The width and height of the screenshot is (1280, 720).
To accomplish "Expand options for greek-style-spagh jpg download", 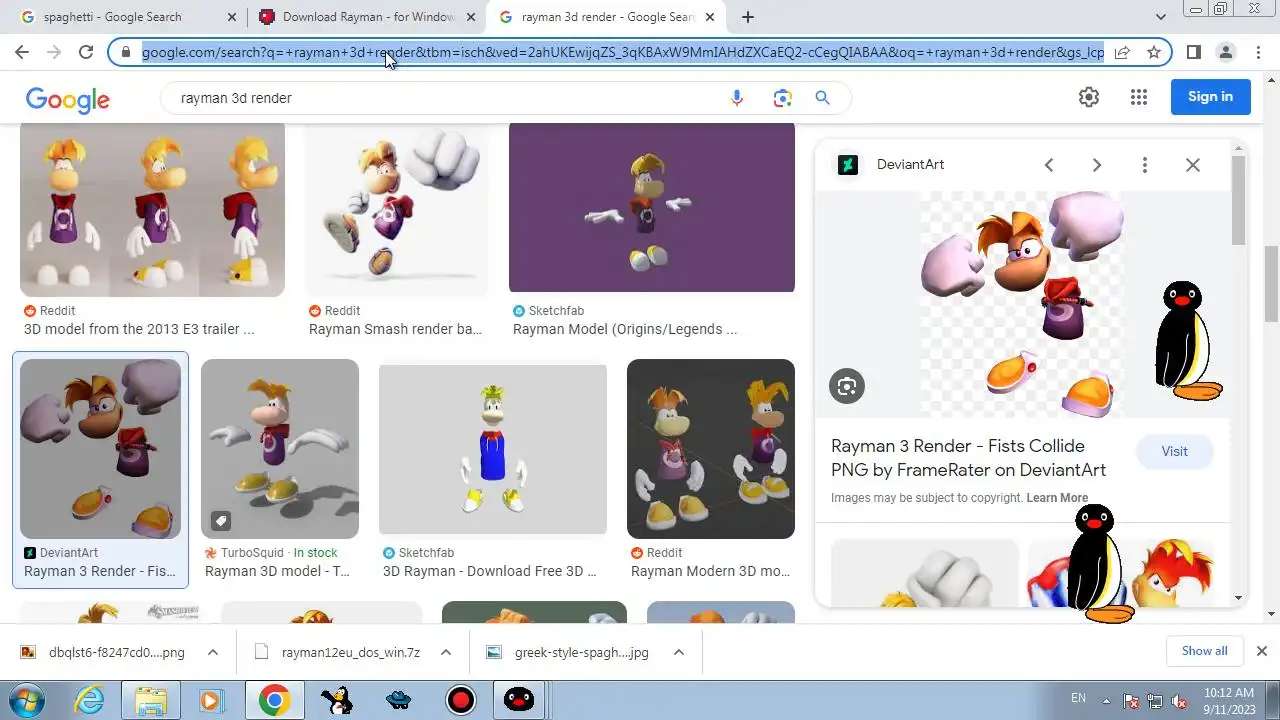I will 679,652.
